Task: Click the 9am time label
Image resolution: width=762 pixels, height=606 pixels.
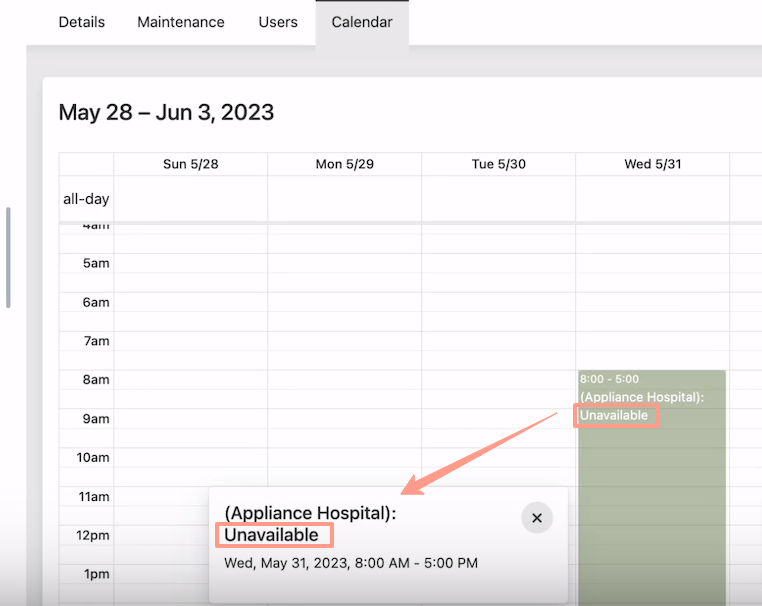Action: 96,419
